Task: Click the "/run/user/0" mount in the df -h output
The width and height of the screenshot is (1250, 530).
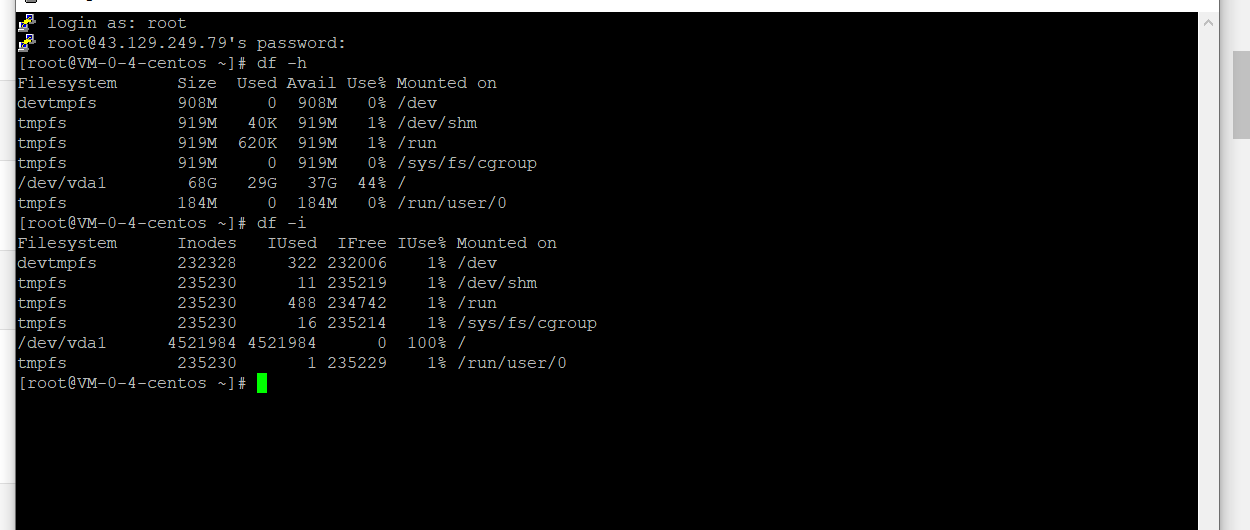Action: pos(452,203)
